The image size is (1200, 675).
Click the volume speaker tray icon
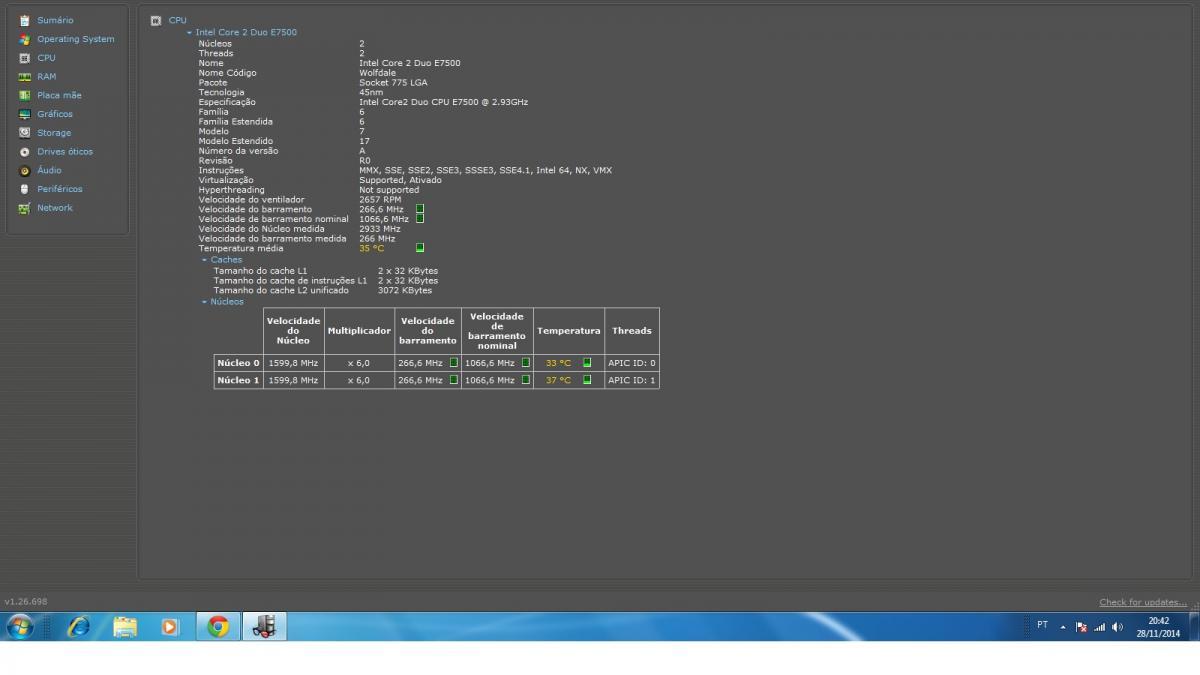click(1117, 627)
